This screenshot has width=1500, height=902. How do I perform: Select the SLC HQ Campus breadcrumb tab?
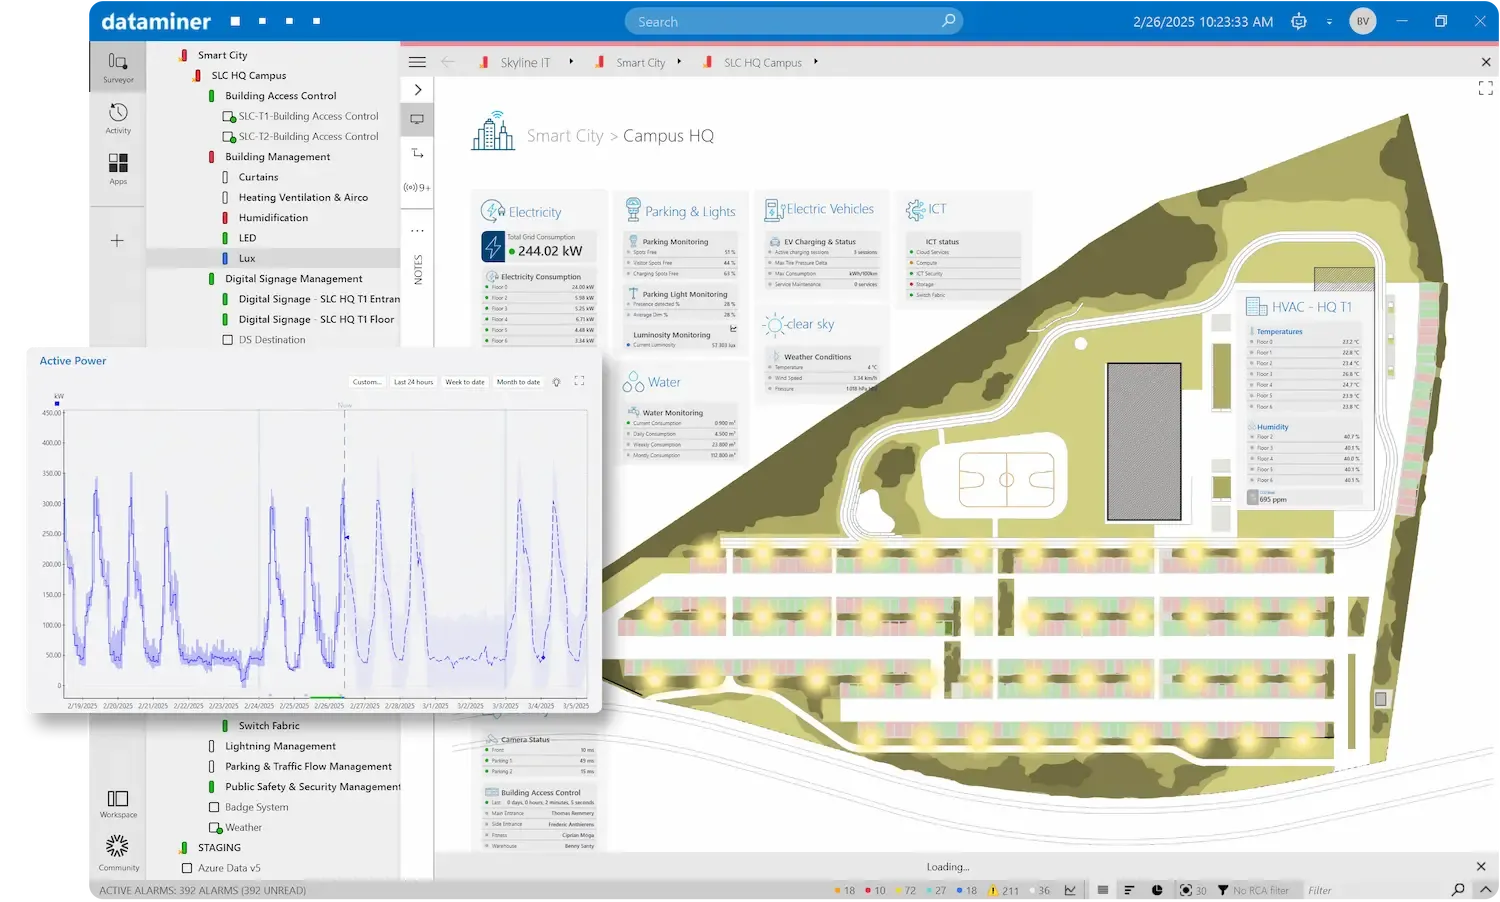[763, 62]
